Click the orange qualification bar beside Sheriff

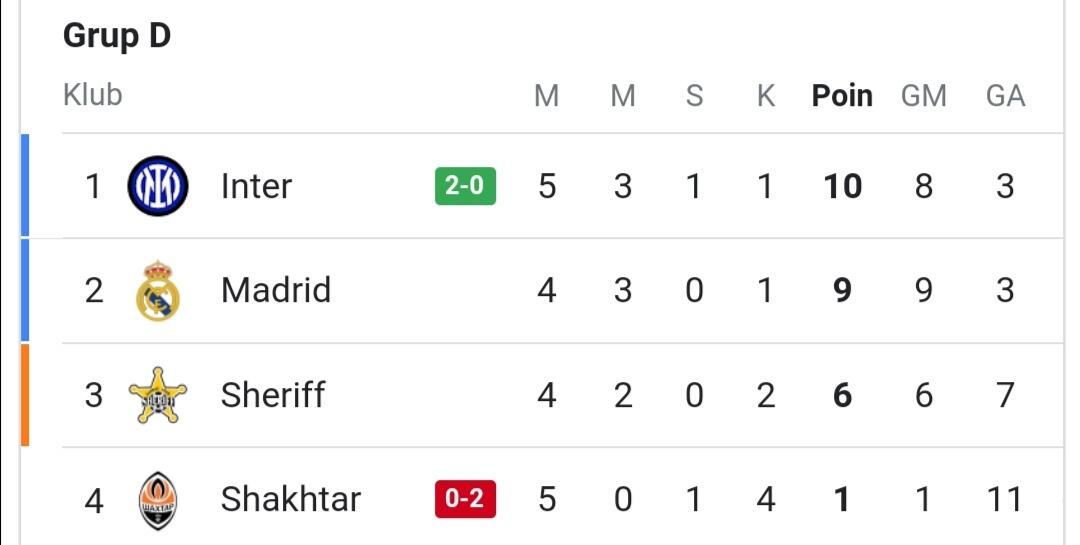[x=25, y=395]
